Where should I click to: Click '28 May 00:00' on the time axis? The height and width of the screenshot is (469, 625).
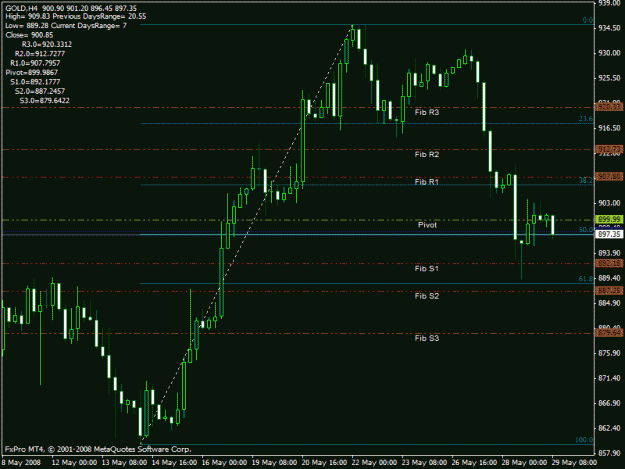pos(524,463)
